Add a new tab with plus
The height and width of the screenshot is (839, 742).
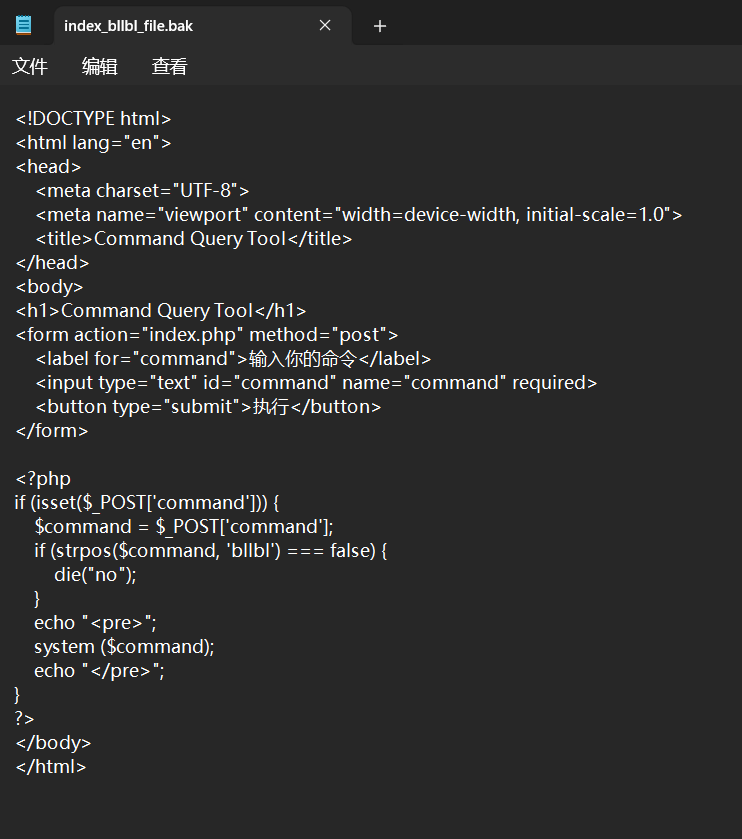380,26
